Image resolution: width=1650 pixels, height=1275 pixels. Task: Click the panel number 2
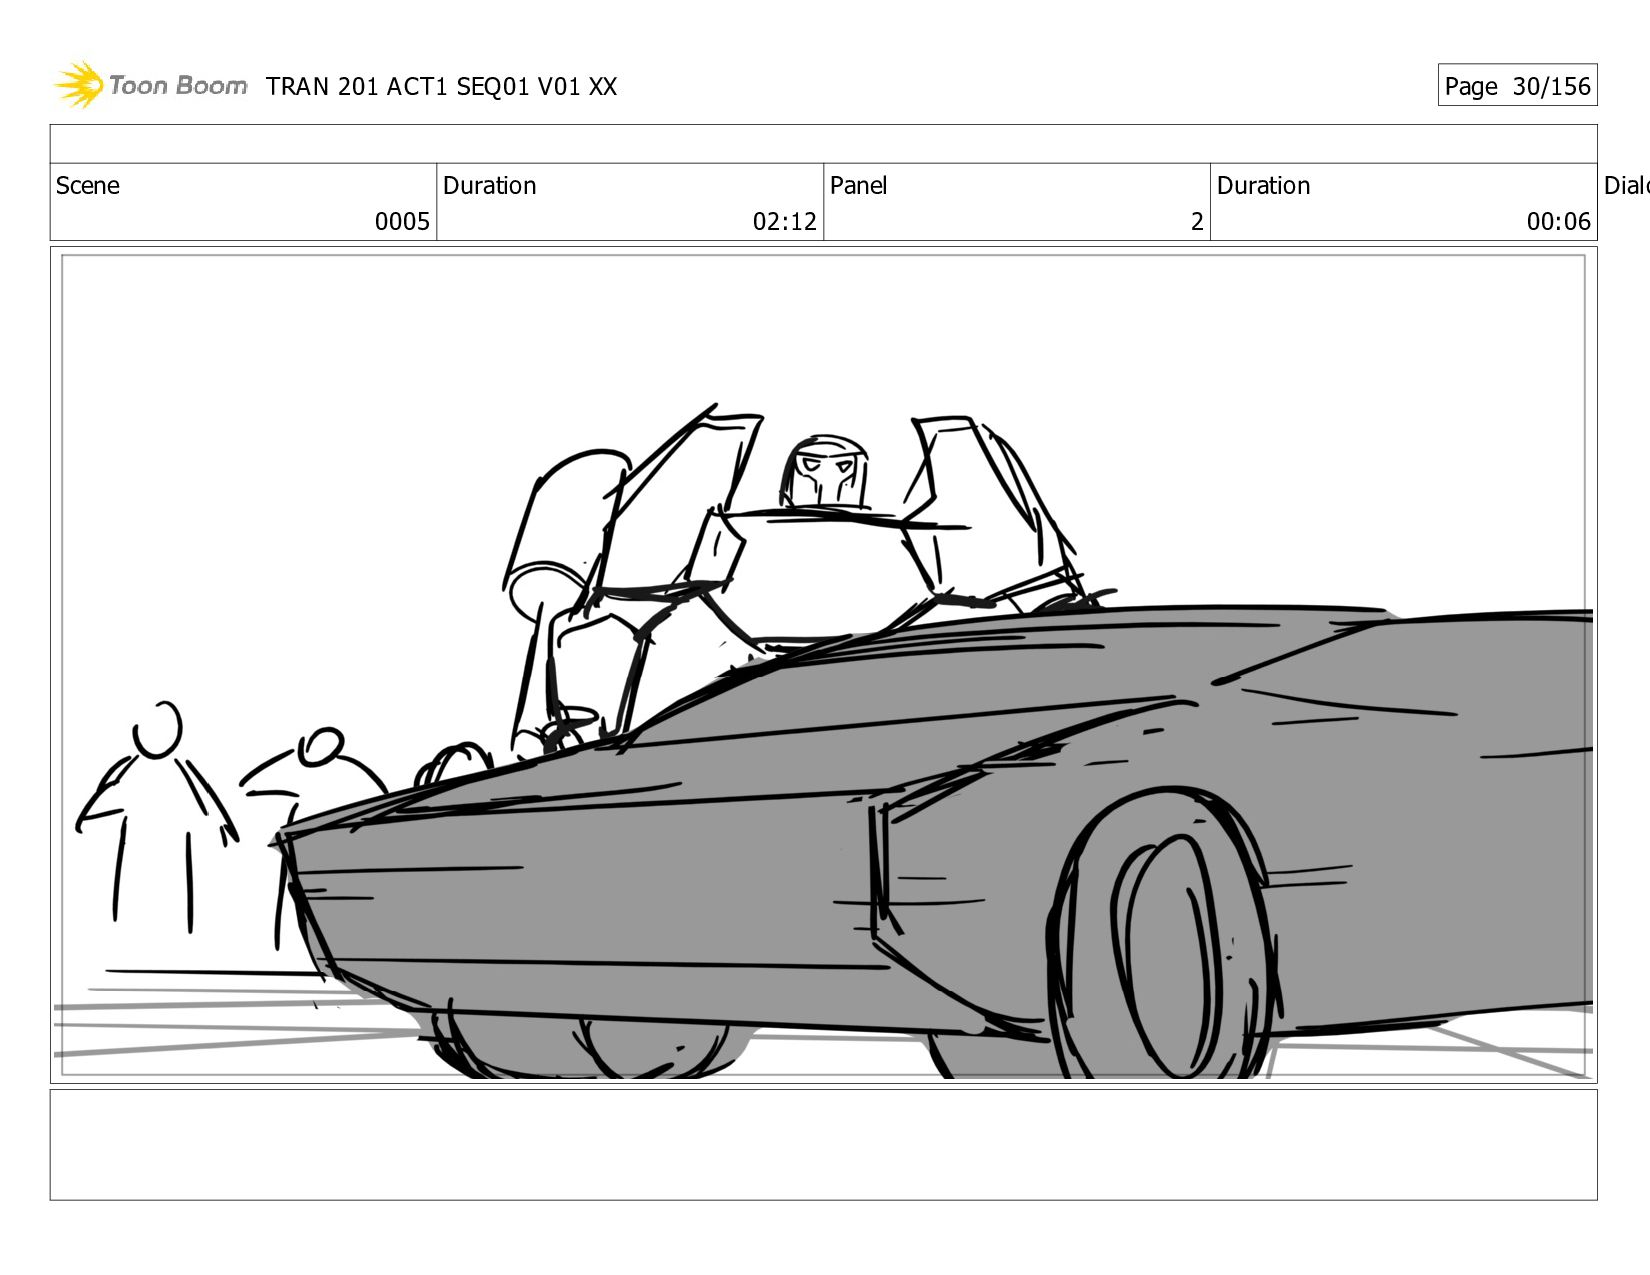point(1197,222)
